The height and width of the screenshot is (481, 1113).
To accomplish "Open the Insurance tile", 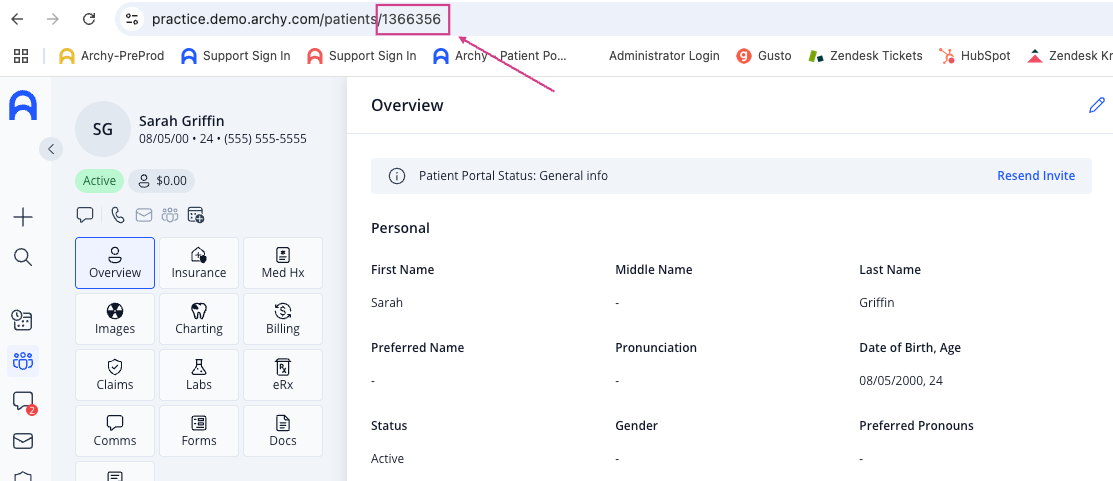I will (199, 263).
